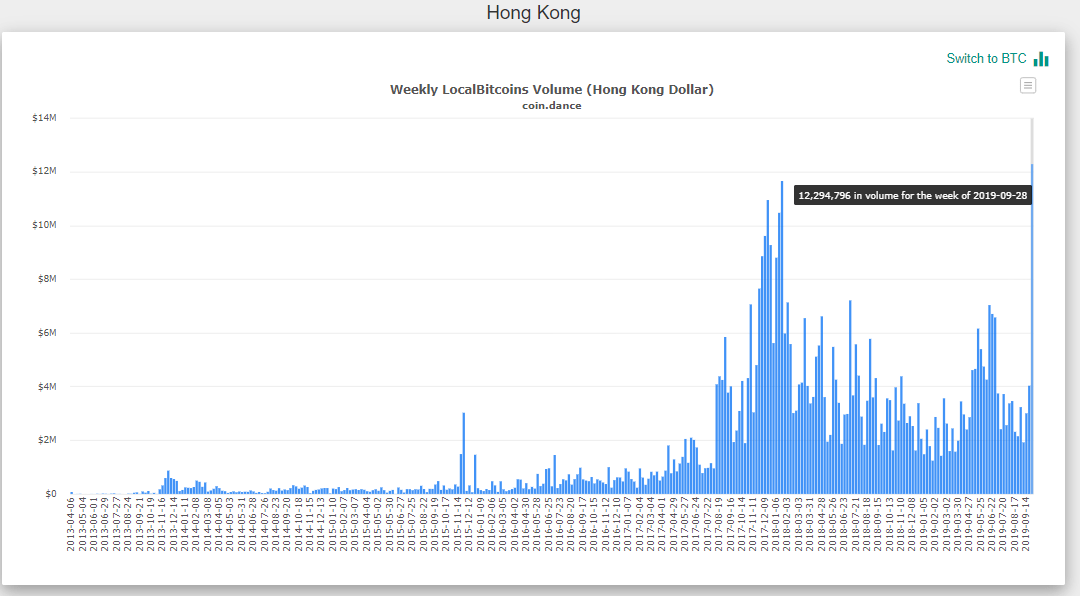
Task: Click the $12M y-axis label
Action: [x=44, y=172]
